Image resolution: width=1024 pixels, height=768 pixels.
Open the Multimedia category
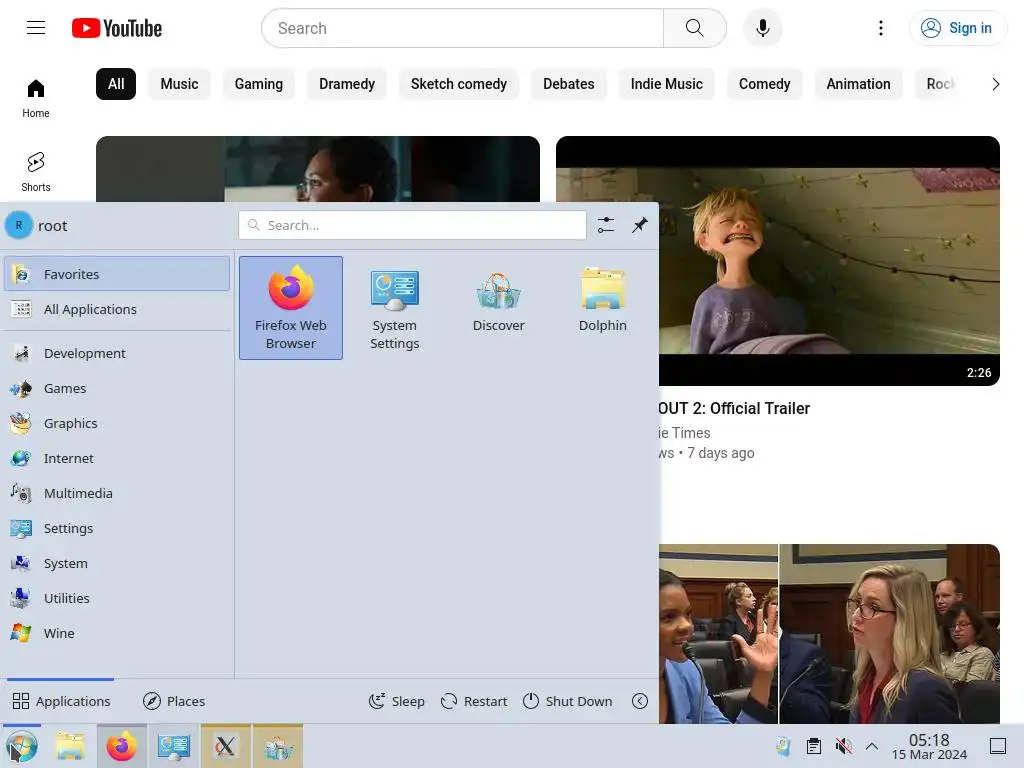[x=117, y=493]
